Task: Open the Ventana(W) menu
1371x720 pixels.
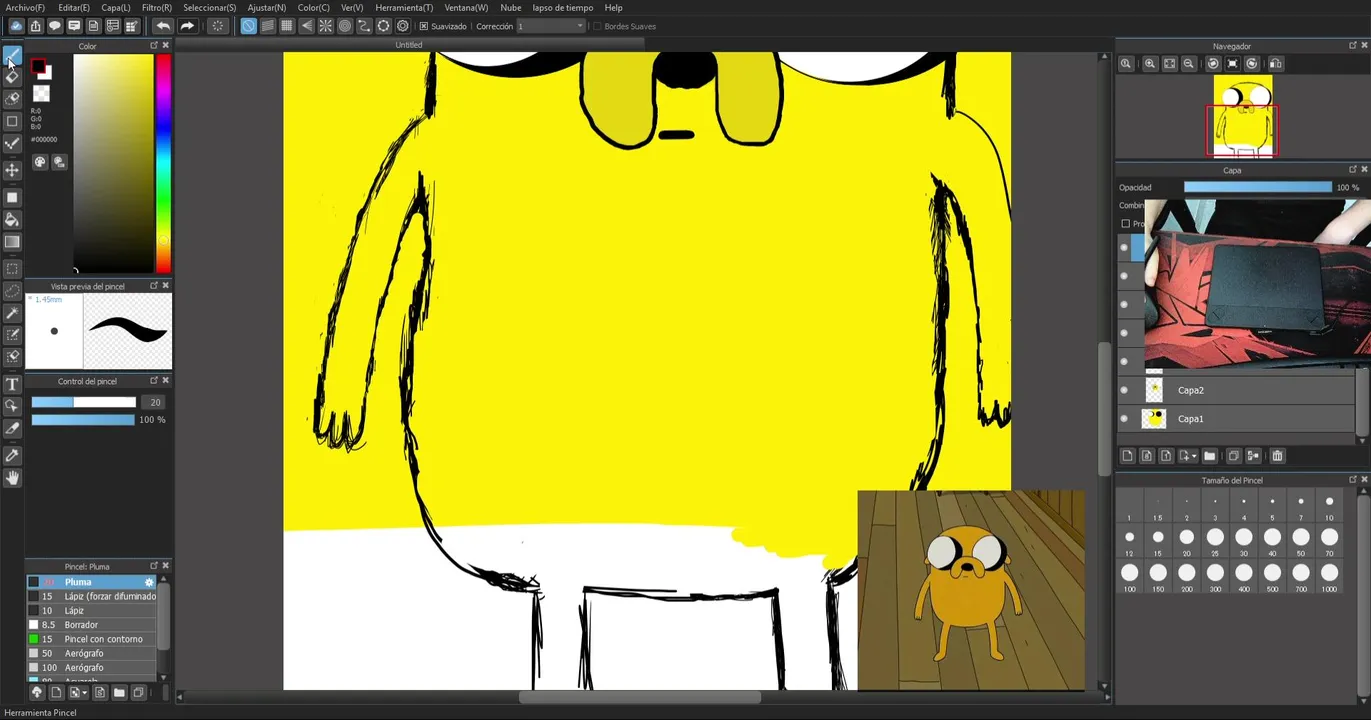Action: tap(467, 7)
